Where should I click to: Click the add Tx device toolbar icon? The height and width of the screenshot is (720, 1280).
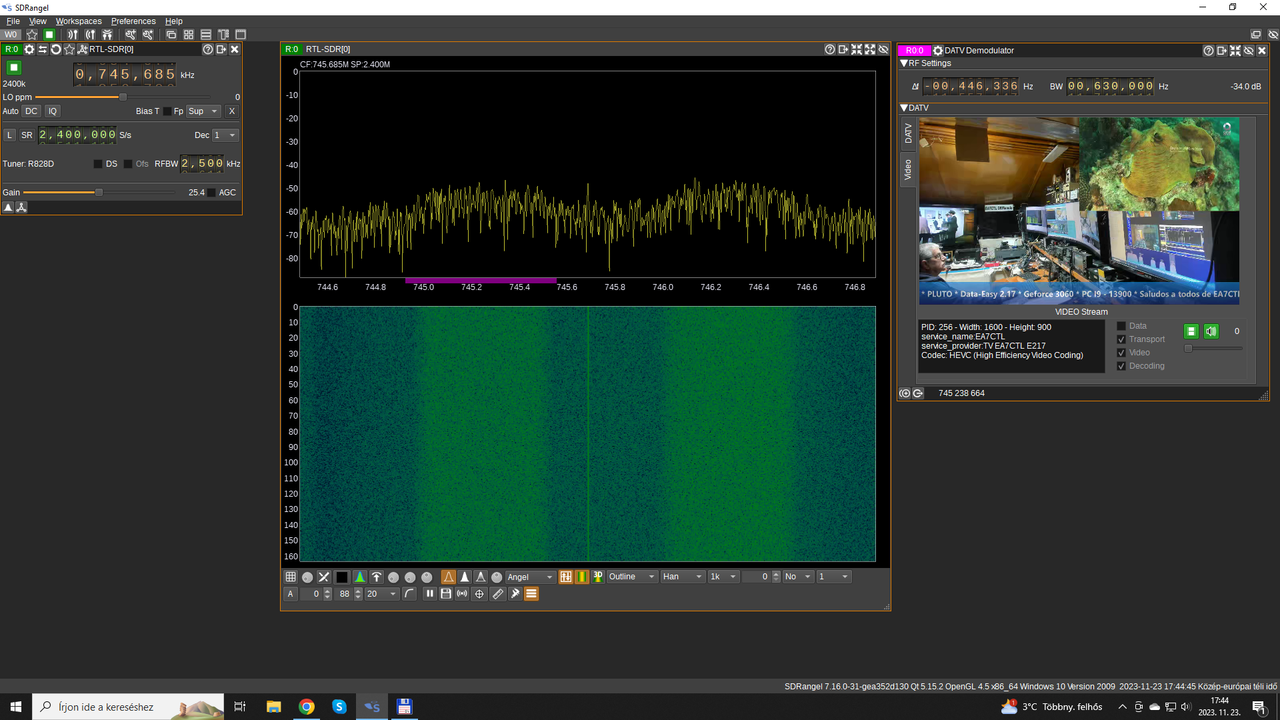pos(90,34)
